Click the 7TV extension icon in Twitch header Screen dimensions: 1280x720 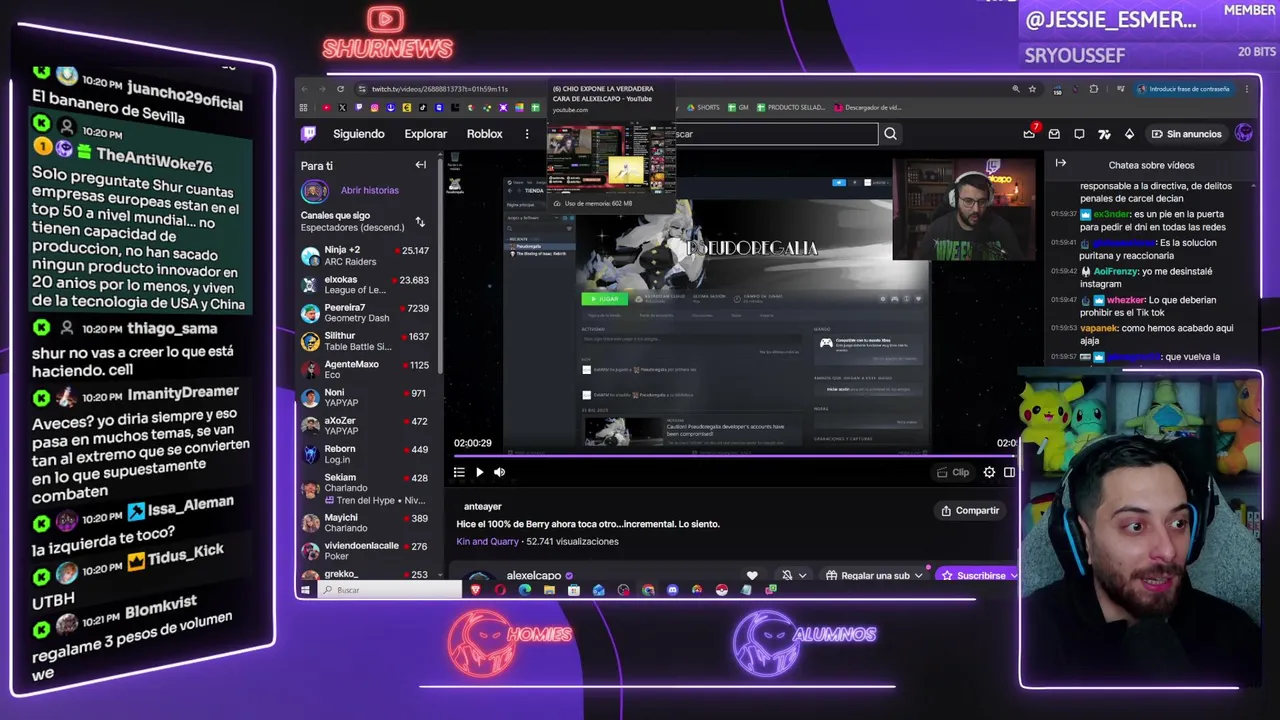(1104, 134)
